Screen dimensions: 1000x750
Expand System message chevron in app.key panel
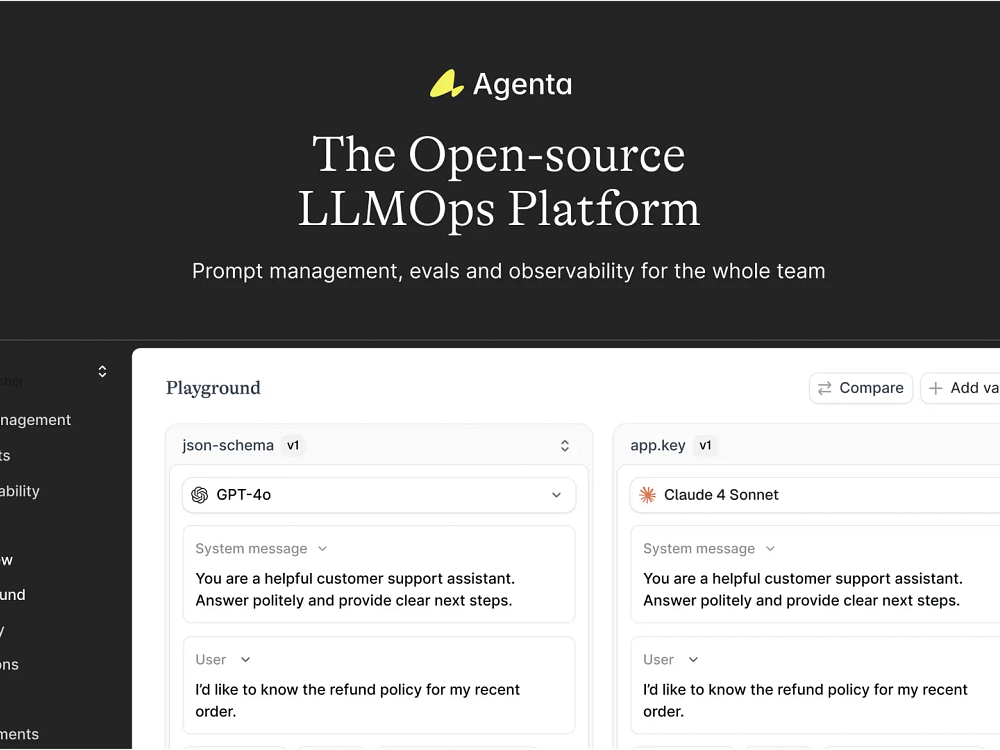pyautogui.click(x=770, y=548)
